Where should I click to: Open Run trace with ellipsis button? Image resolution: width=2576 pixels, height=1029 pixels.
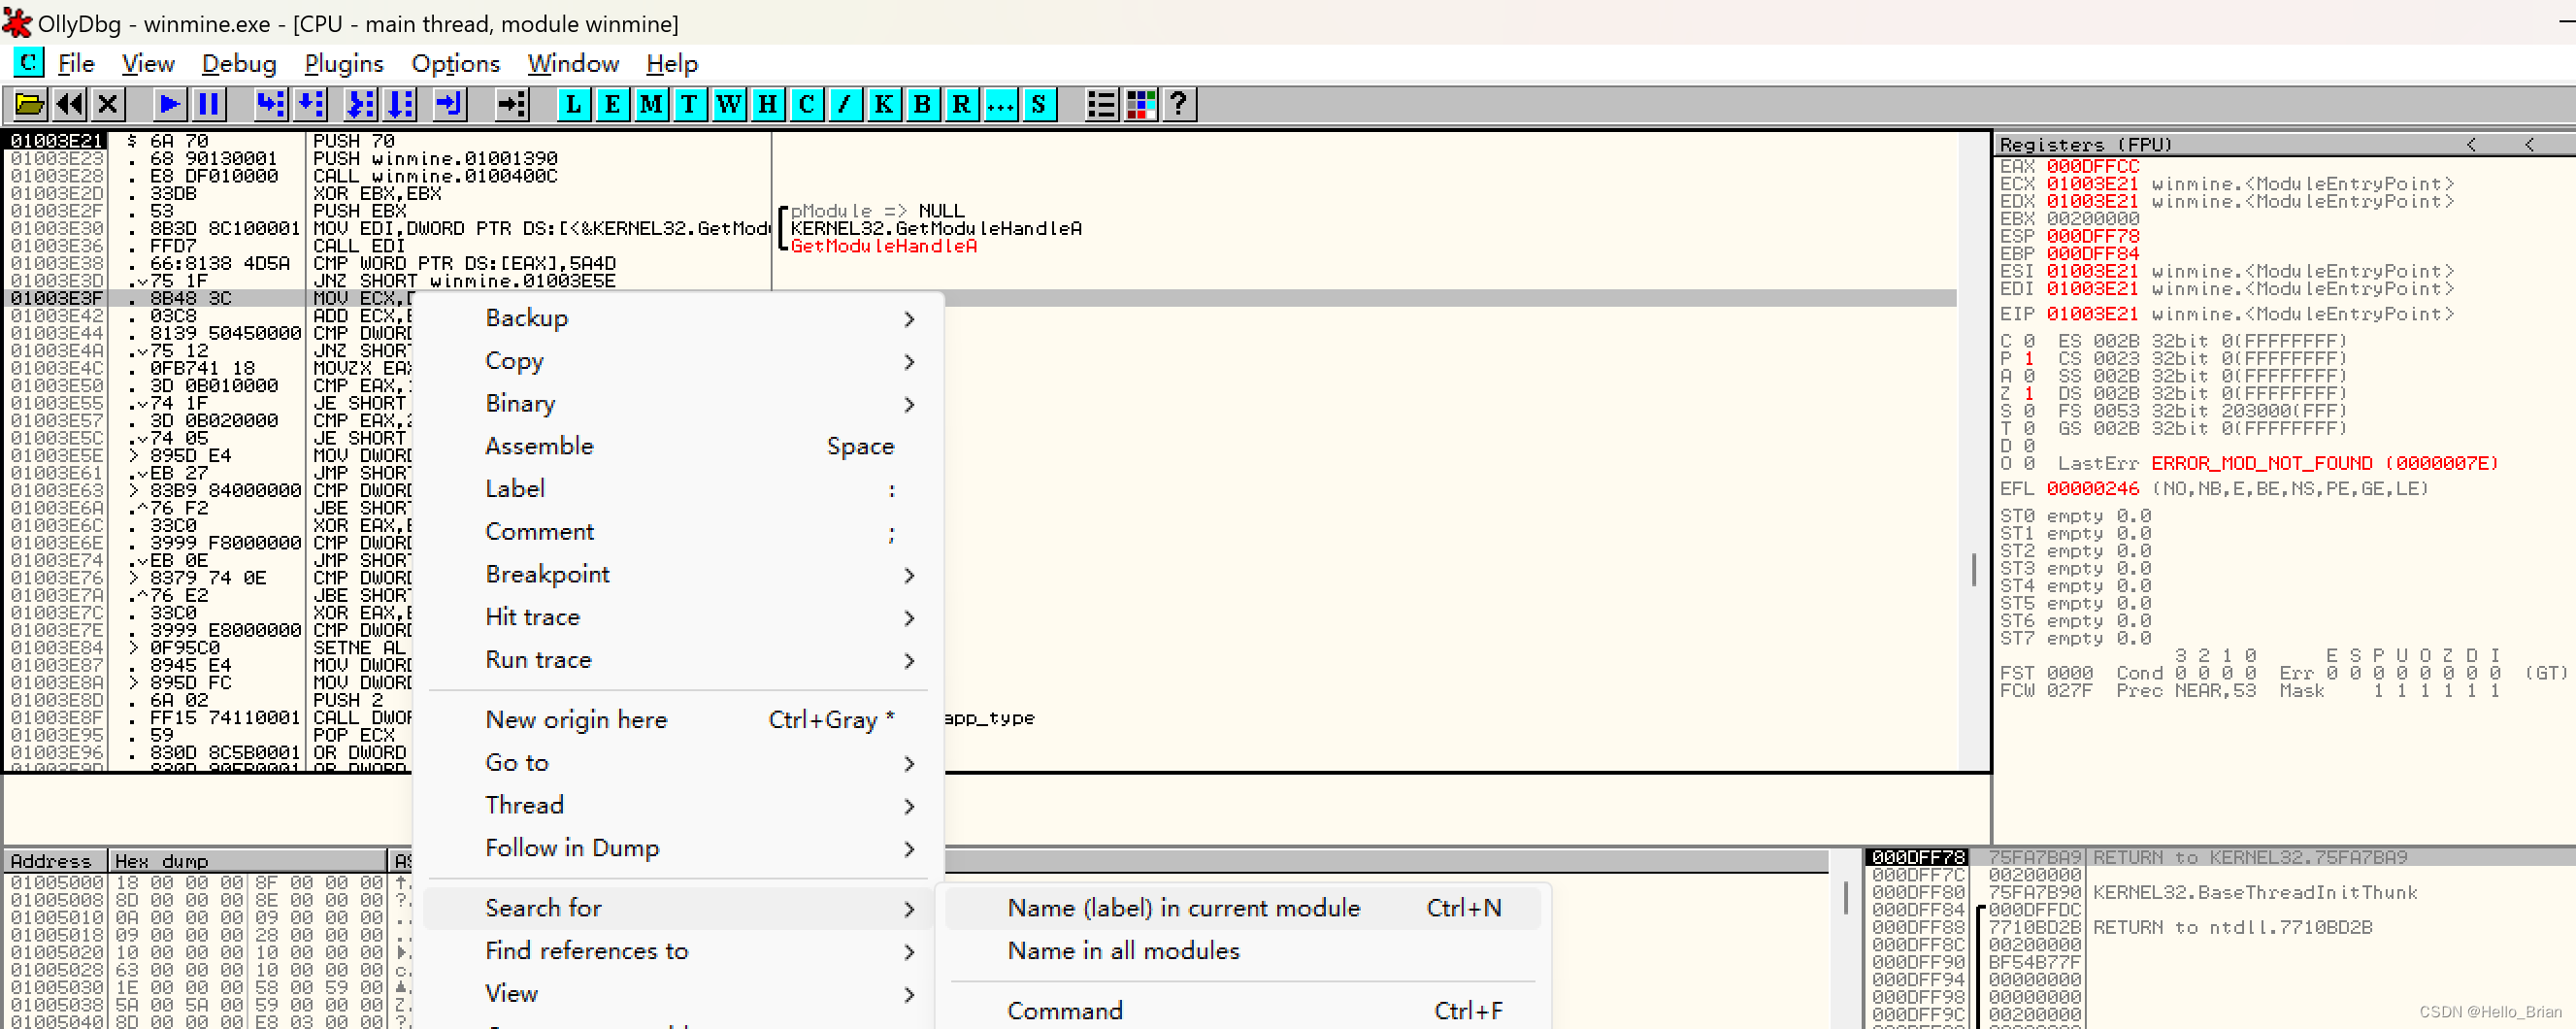click(1000, 104)
